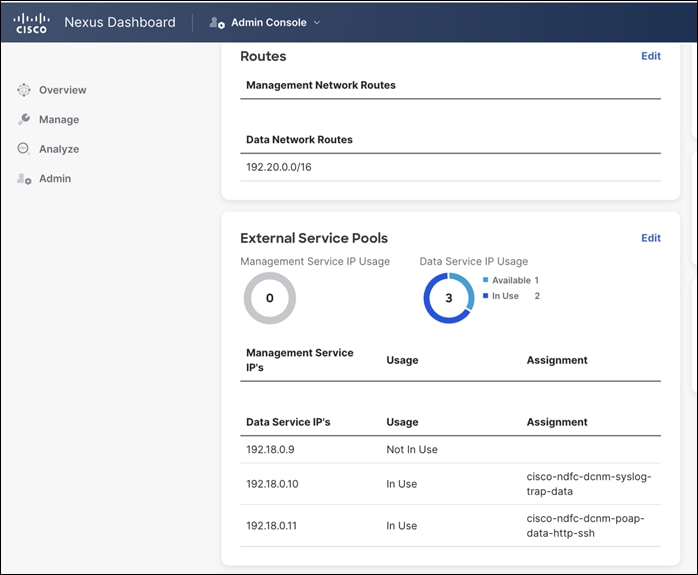Select the 192.18.0.11 data service IP
Screen dimensions: 698x575
click(x=271, y=526)
